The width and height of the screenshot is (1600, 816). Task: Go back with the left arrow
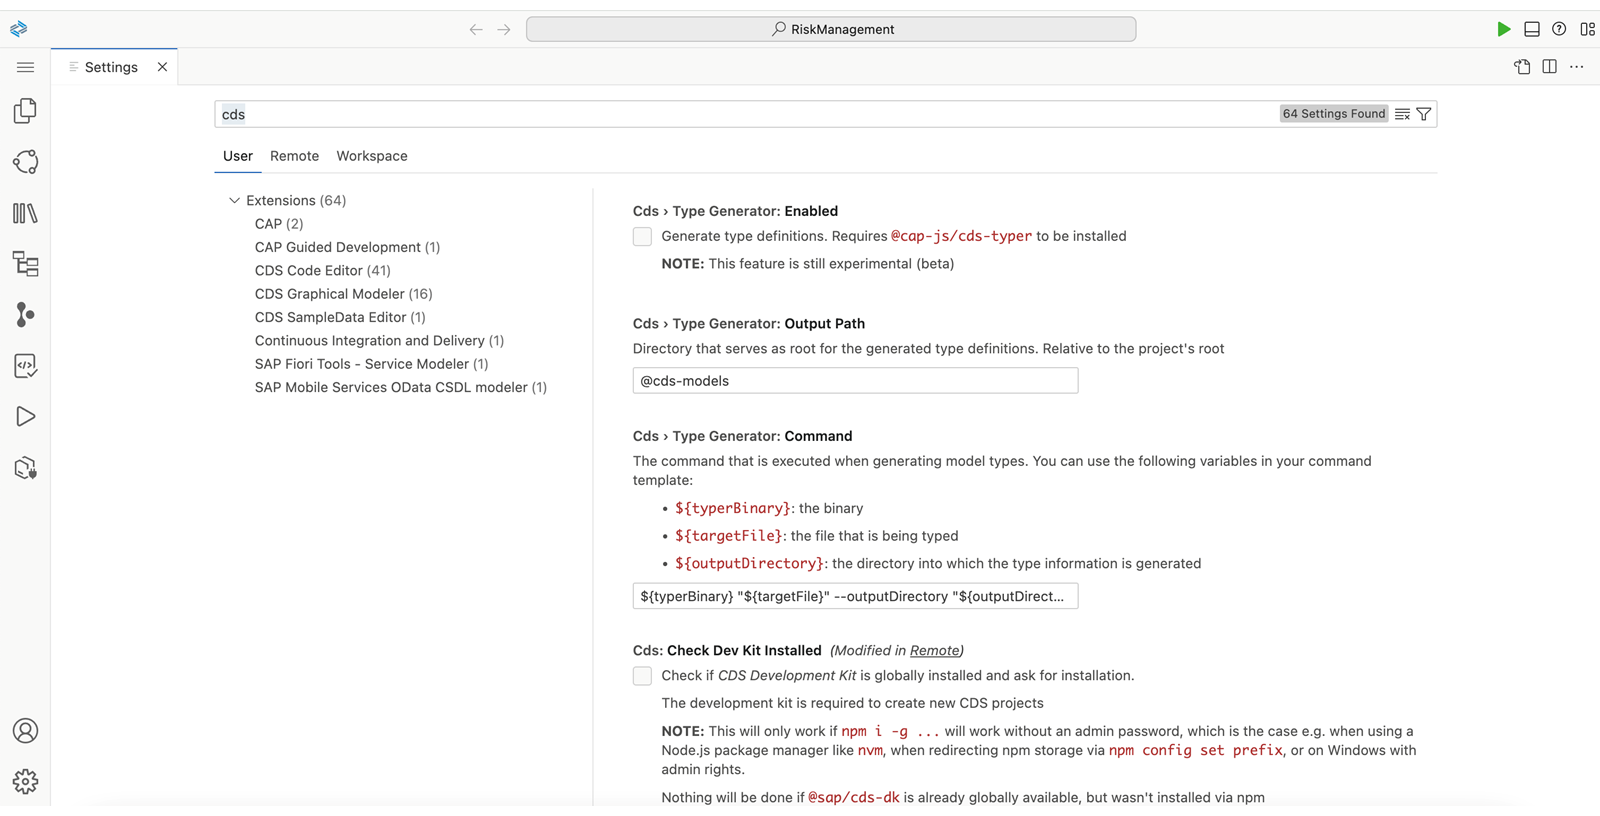coord(476,29)
